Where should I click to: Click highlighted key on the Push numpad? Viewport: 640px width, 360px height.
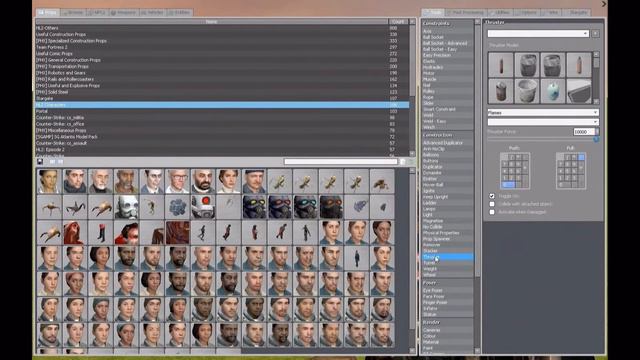tap(508, 184)
